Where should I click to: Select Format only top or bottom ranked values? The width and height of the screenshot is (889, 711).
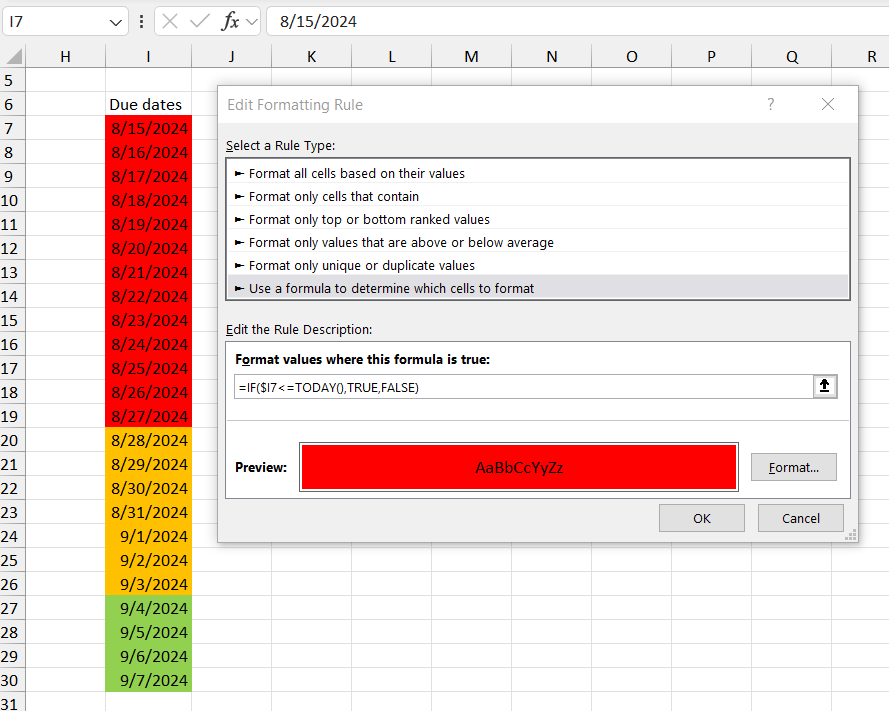tap(538, 219)
